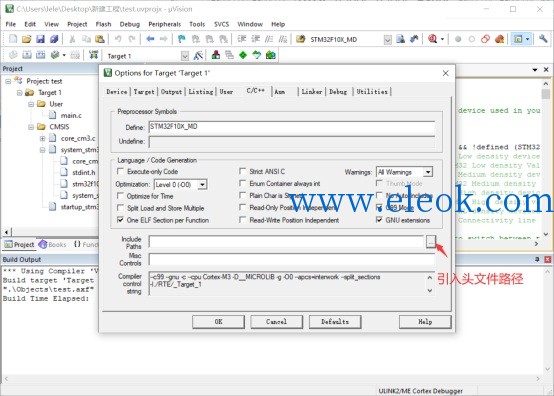
Task: Click the Navigate Backward blue arrow
Action: click(150, 39)
